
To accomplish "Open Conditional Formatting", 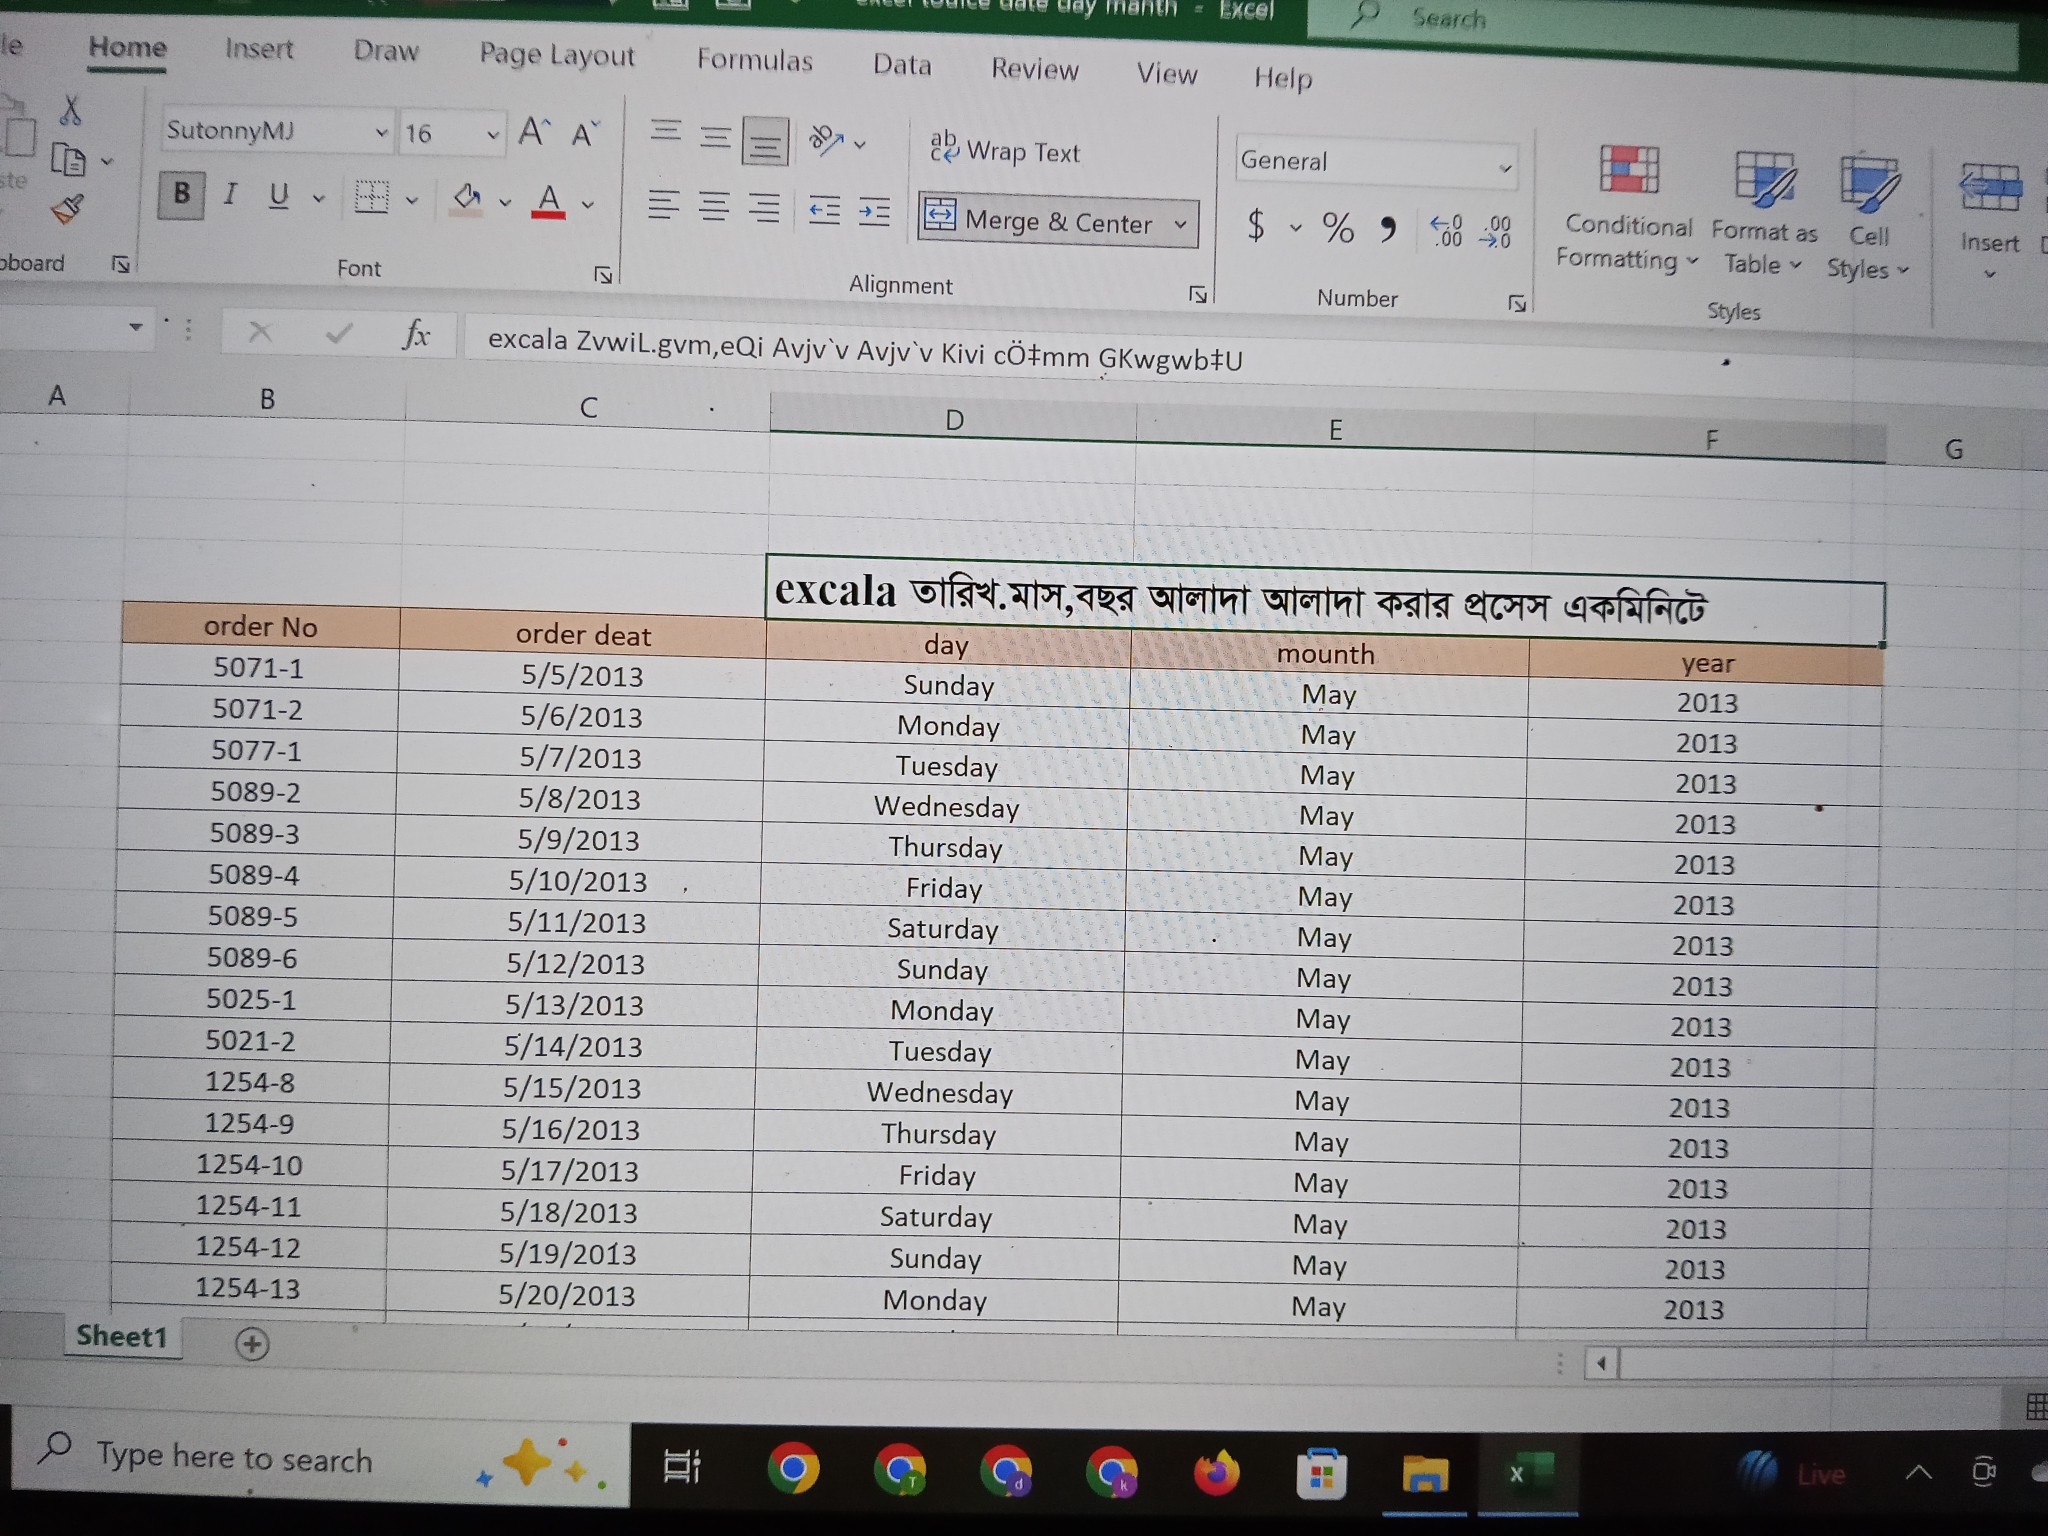I will pyautogui.click(x=1627, y=208).
